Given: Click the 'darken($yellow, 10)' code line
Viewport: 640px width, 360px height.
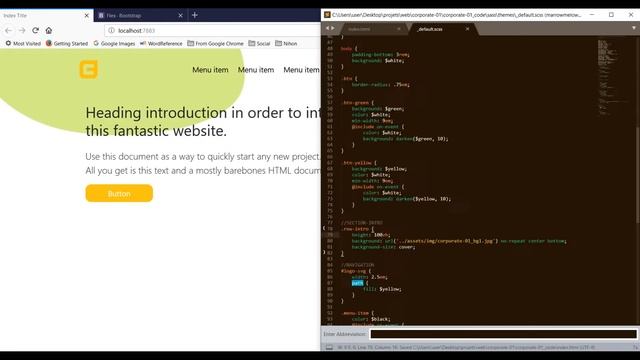Looking at the screenshot, I should click(x=407, y=199).
